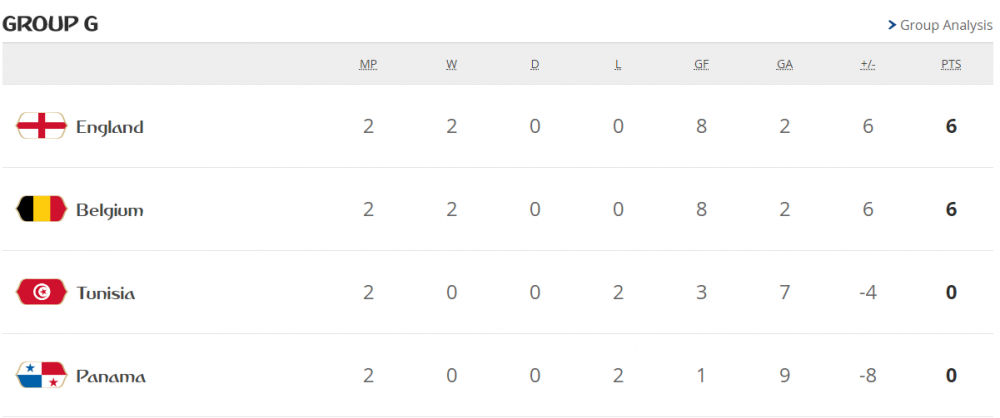1000x418 pixels.
Task: Click the arrow beside Group Analysis
Action: [x=891, y=25]
